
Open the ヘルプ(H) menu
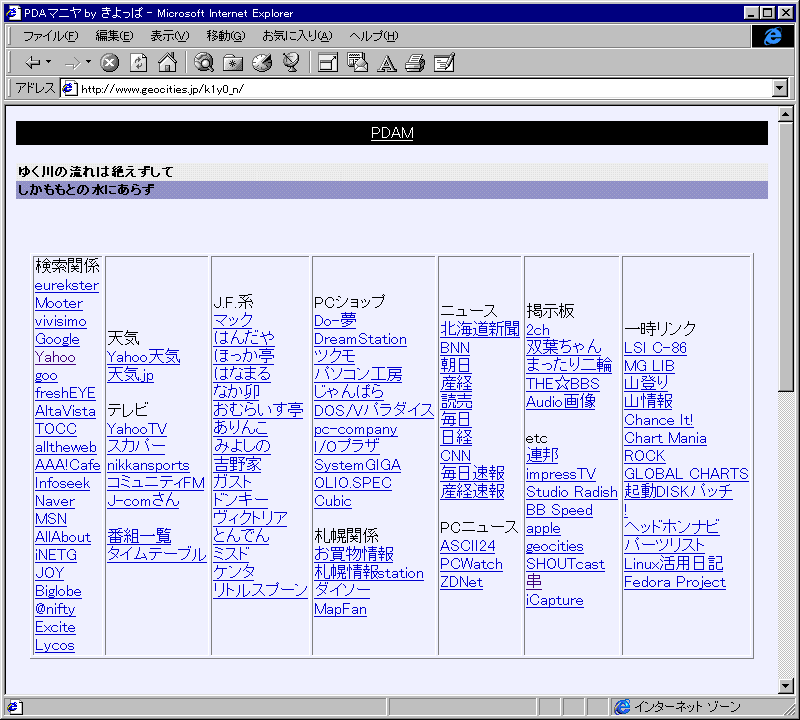[x=373, y=36]
